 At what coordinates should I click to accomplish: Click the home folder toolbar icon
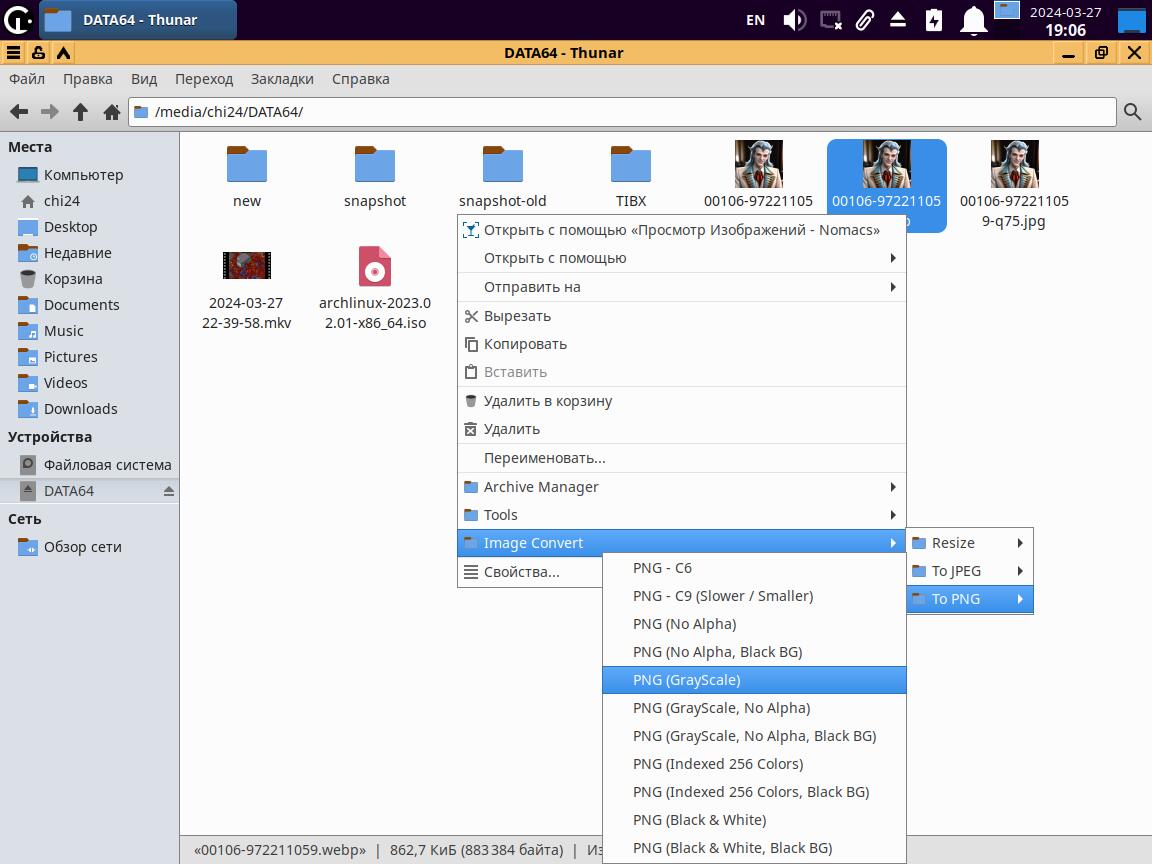tap(112, 112)
